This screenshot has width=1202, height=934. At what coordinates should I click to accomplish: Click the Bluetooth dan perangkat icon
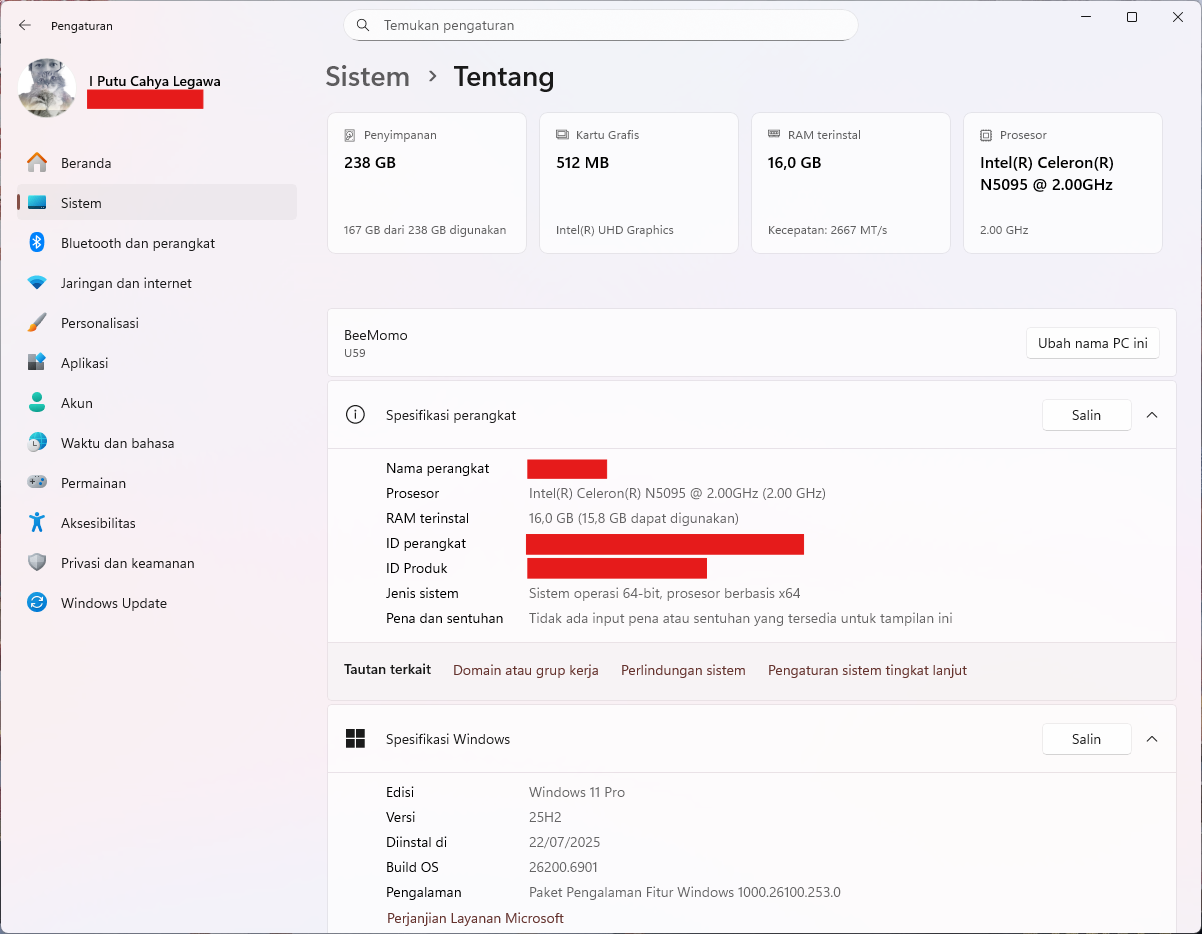click(37, 243)
